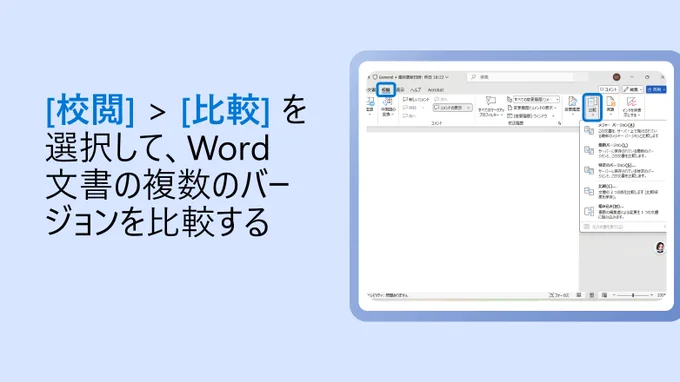
Task: Click the user account avatar
Action: pos(616,77)
